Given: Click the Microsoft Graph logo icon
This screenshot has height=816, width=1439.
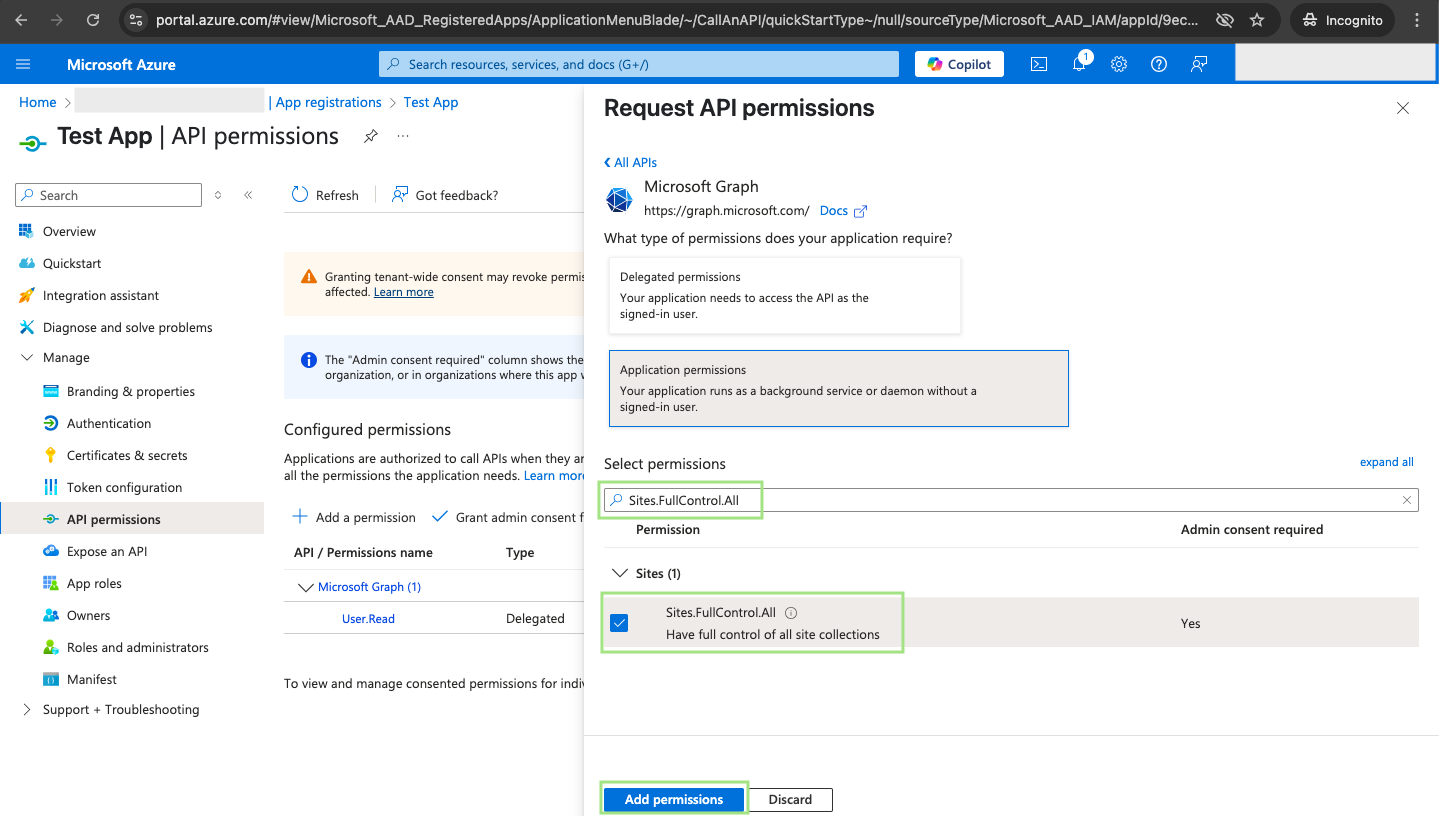Looking at the screenshot, I should click(619, 200).
